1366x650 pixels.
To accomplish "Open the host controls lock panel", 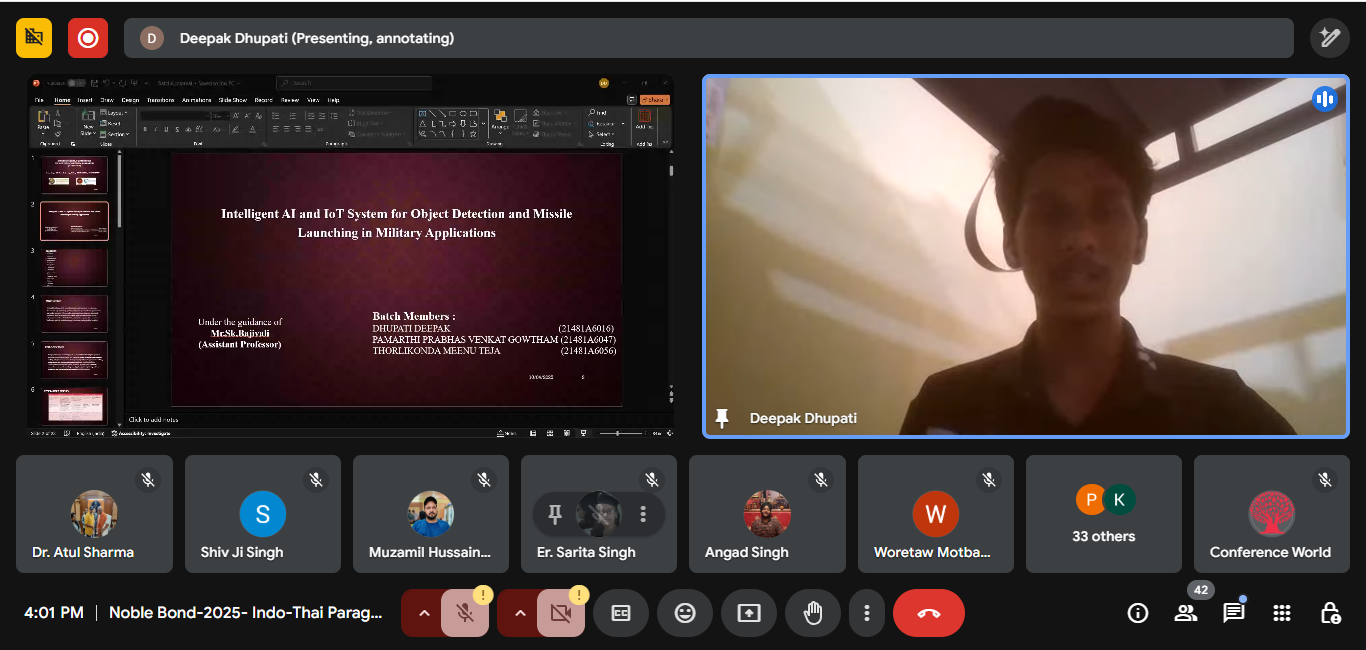I will [x=1329, y=612].
